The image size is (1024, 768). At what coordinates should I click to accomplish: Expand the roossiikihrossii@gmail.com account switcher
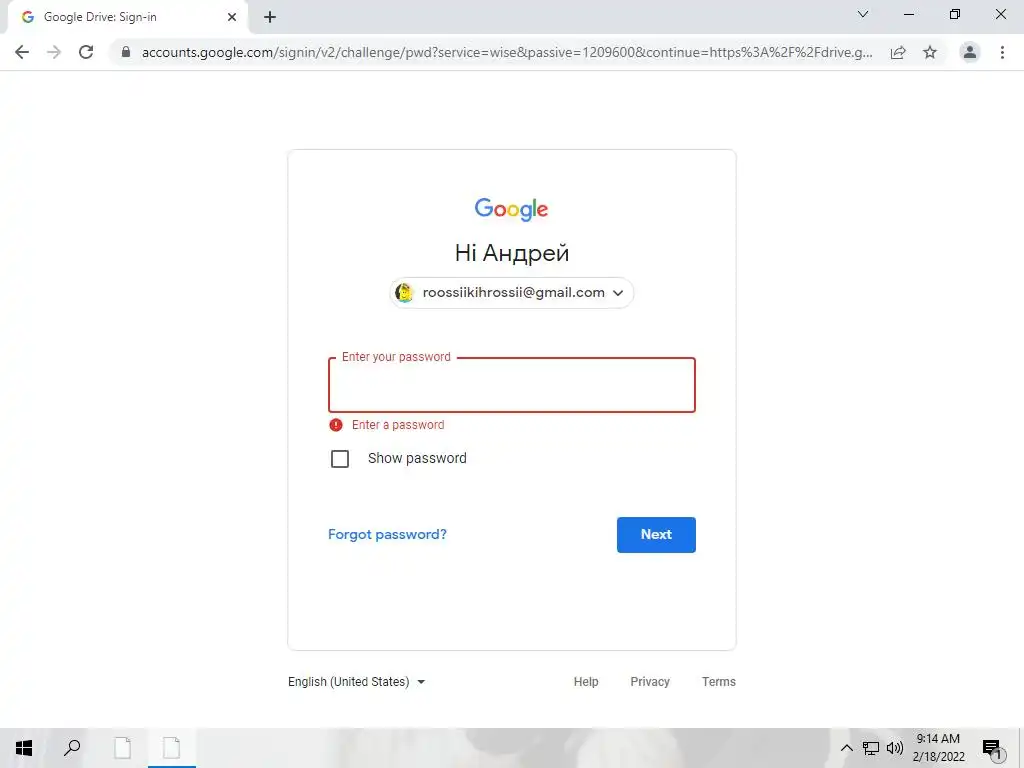511,293
